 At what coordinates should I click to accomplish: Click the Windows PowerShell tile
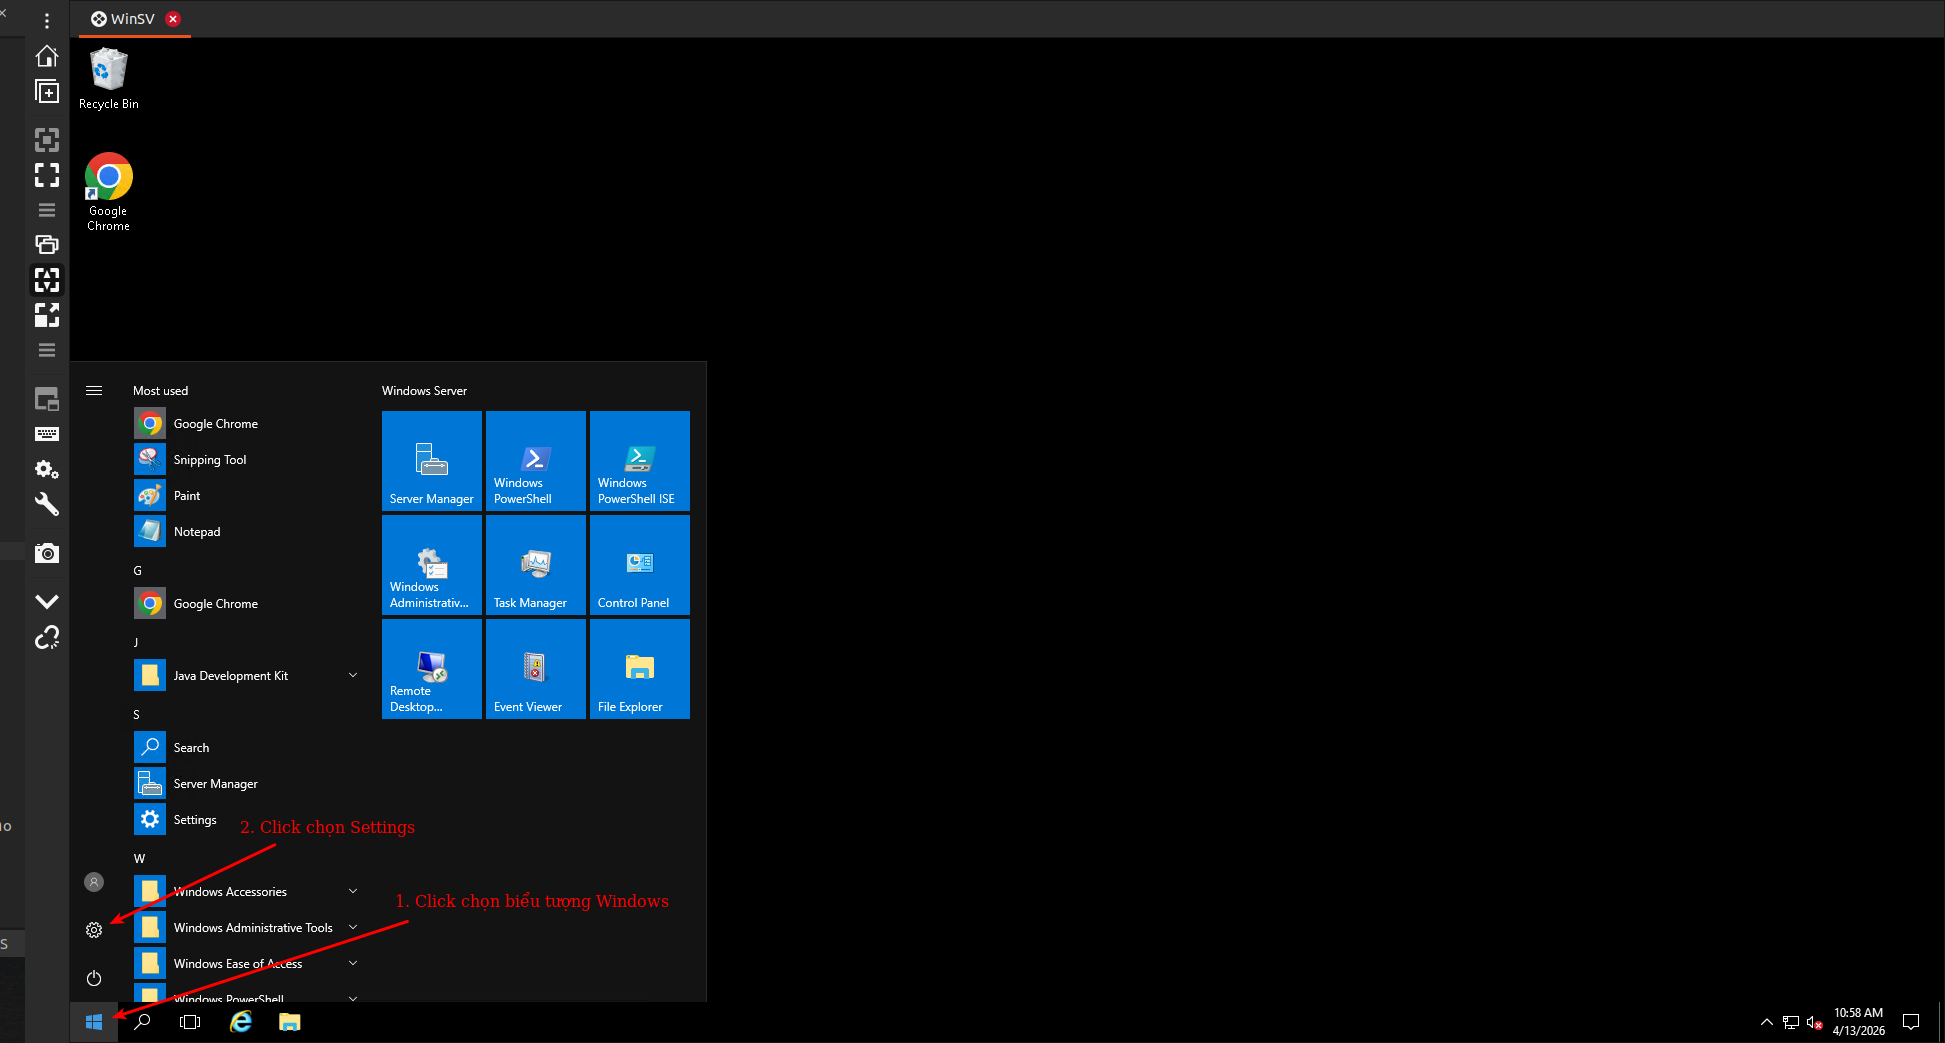pyautogui.click(x=536, y=461)
